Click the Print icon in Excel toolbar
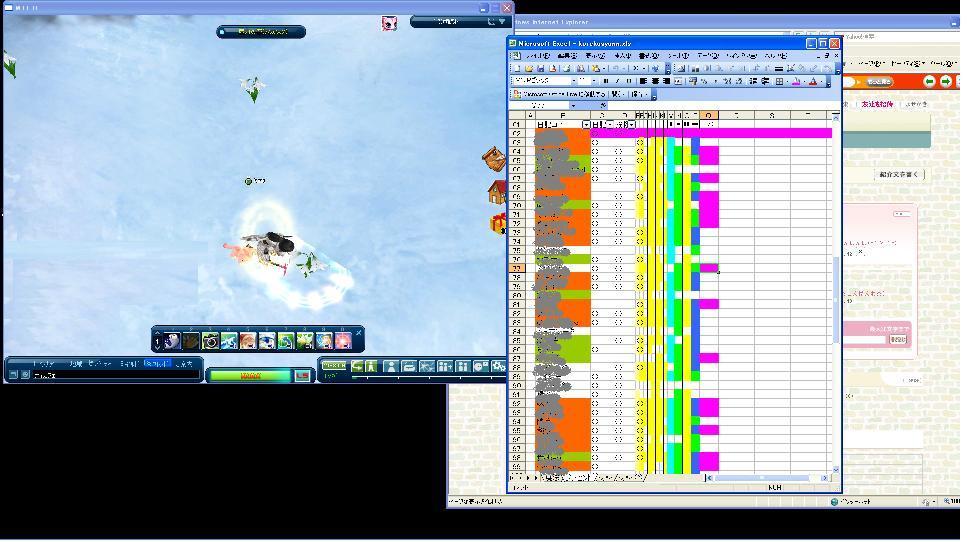Screen dimensions: 967x542 pos(566,68)
